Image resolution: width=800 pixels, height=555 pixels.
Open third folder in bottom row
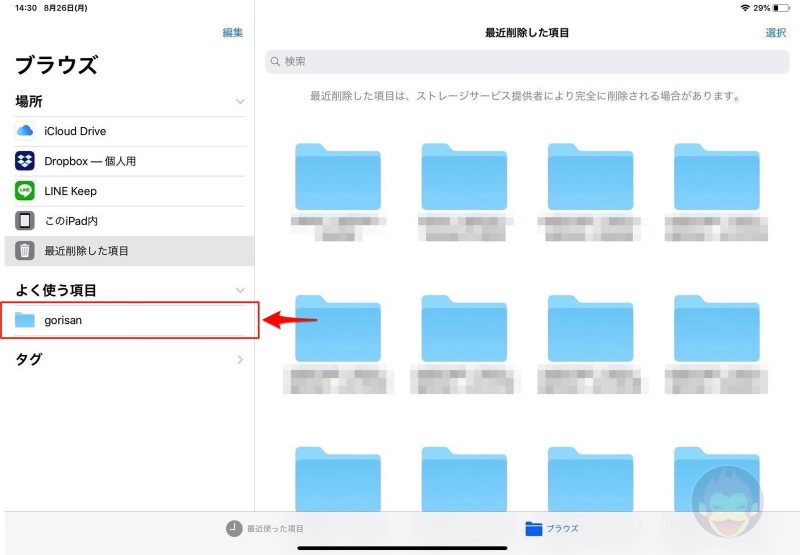[590, 479]
